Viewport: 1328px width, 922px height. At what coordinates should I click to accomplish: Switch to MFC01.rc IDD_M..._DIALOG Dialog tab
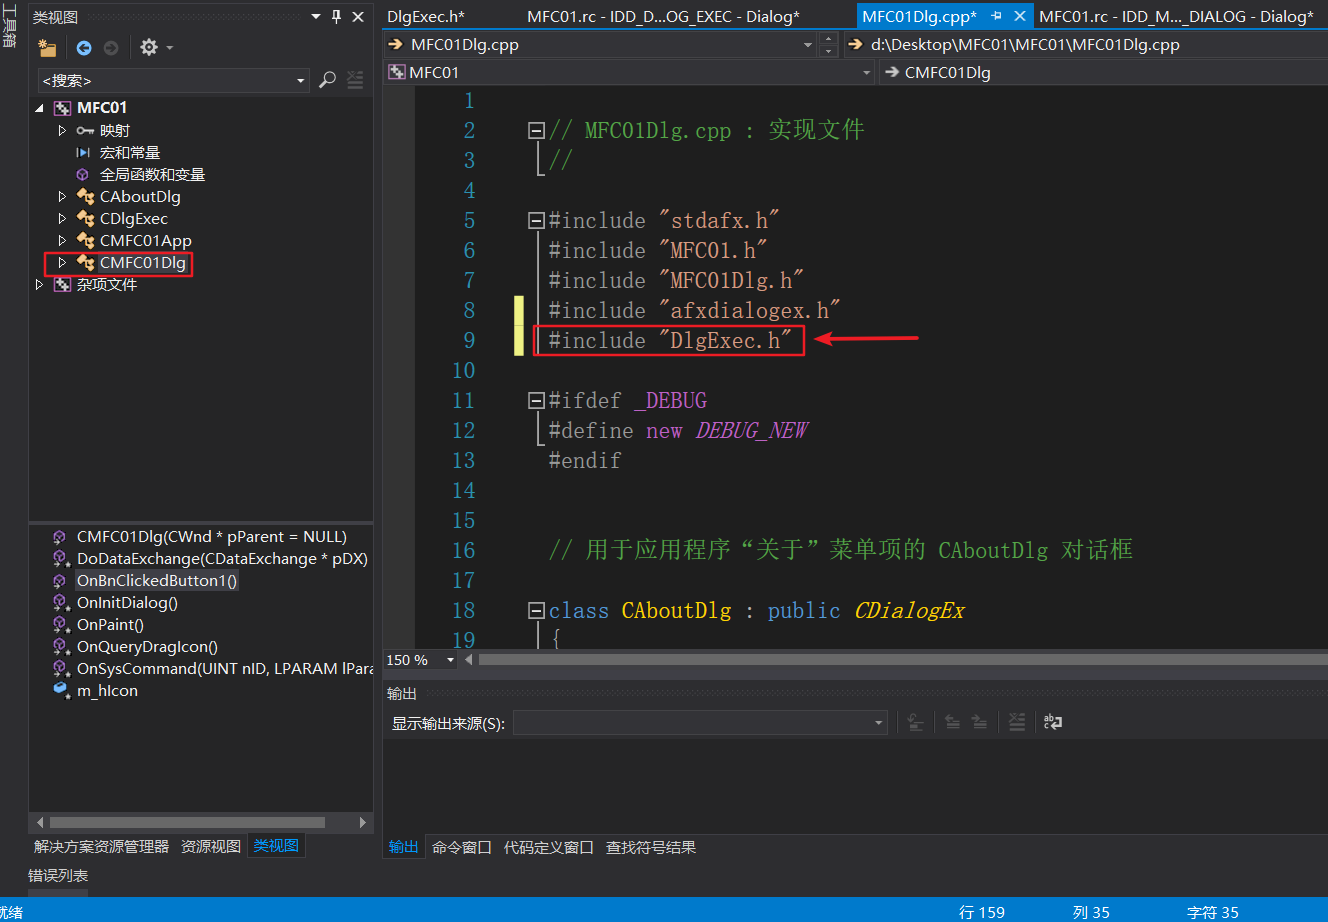pos(1177,16)
